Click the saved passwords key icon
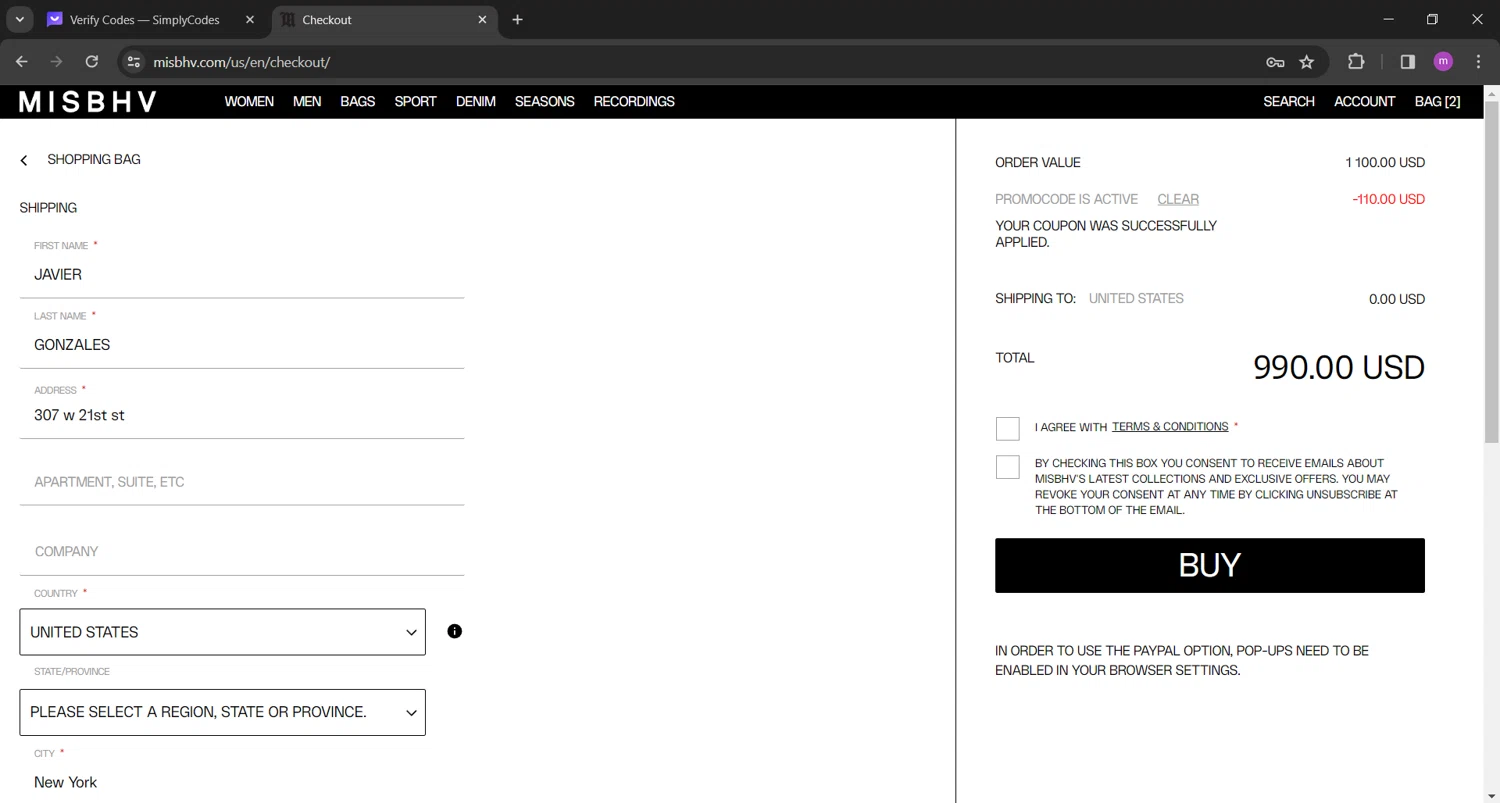The height and width of the screenshot is (803, 1500). click(1275, 62)
